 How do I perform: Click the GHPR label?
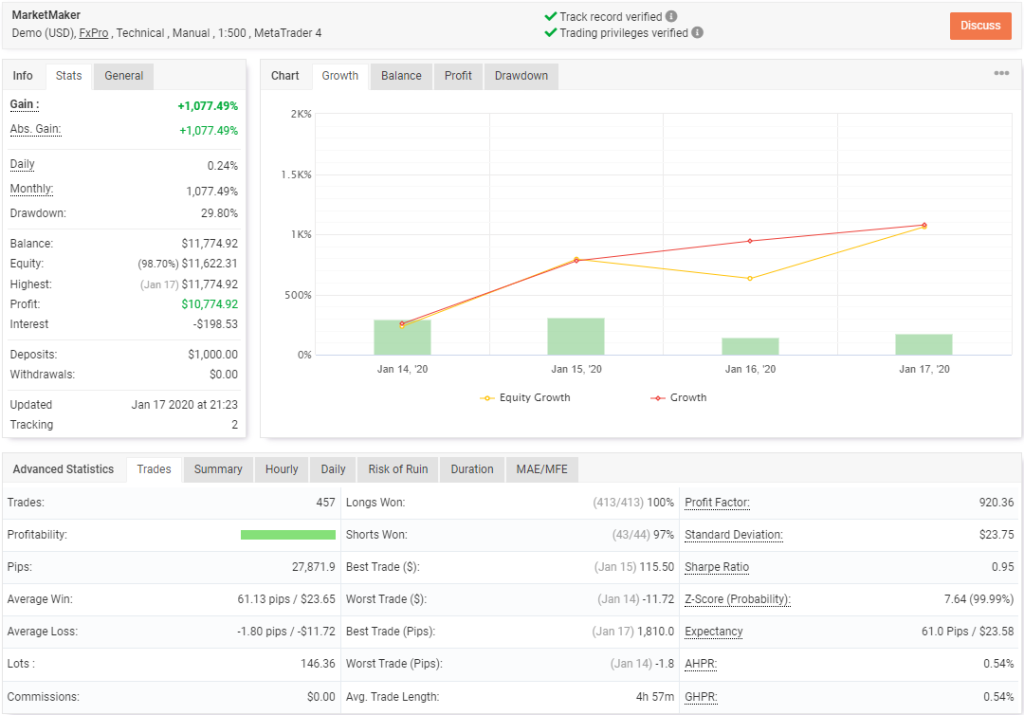click(x=701, y=697)
